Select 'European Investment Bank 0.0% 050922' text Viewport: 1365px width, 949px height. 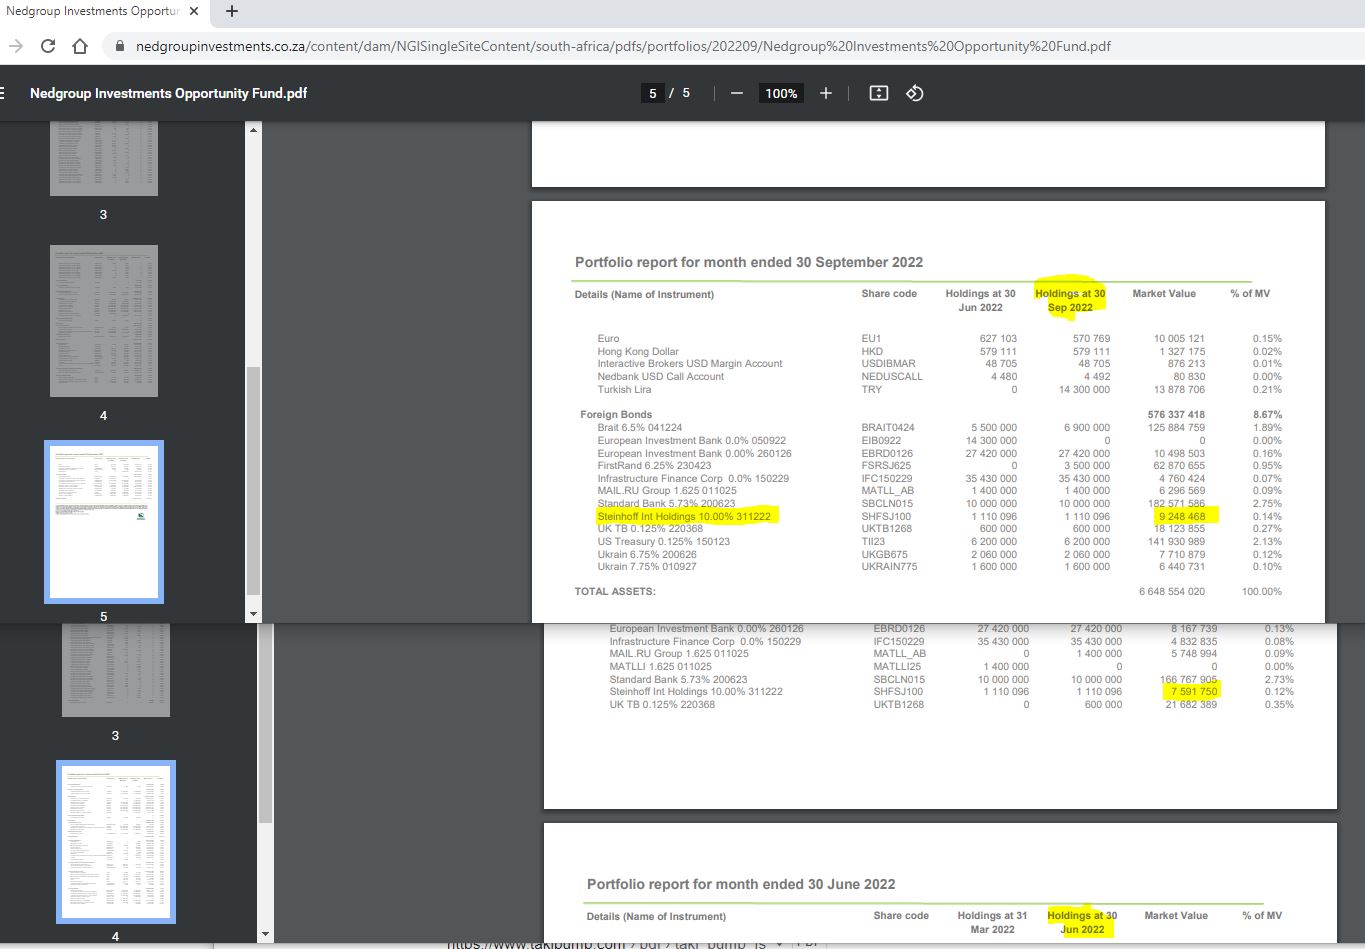tap(692, 440)
